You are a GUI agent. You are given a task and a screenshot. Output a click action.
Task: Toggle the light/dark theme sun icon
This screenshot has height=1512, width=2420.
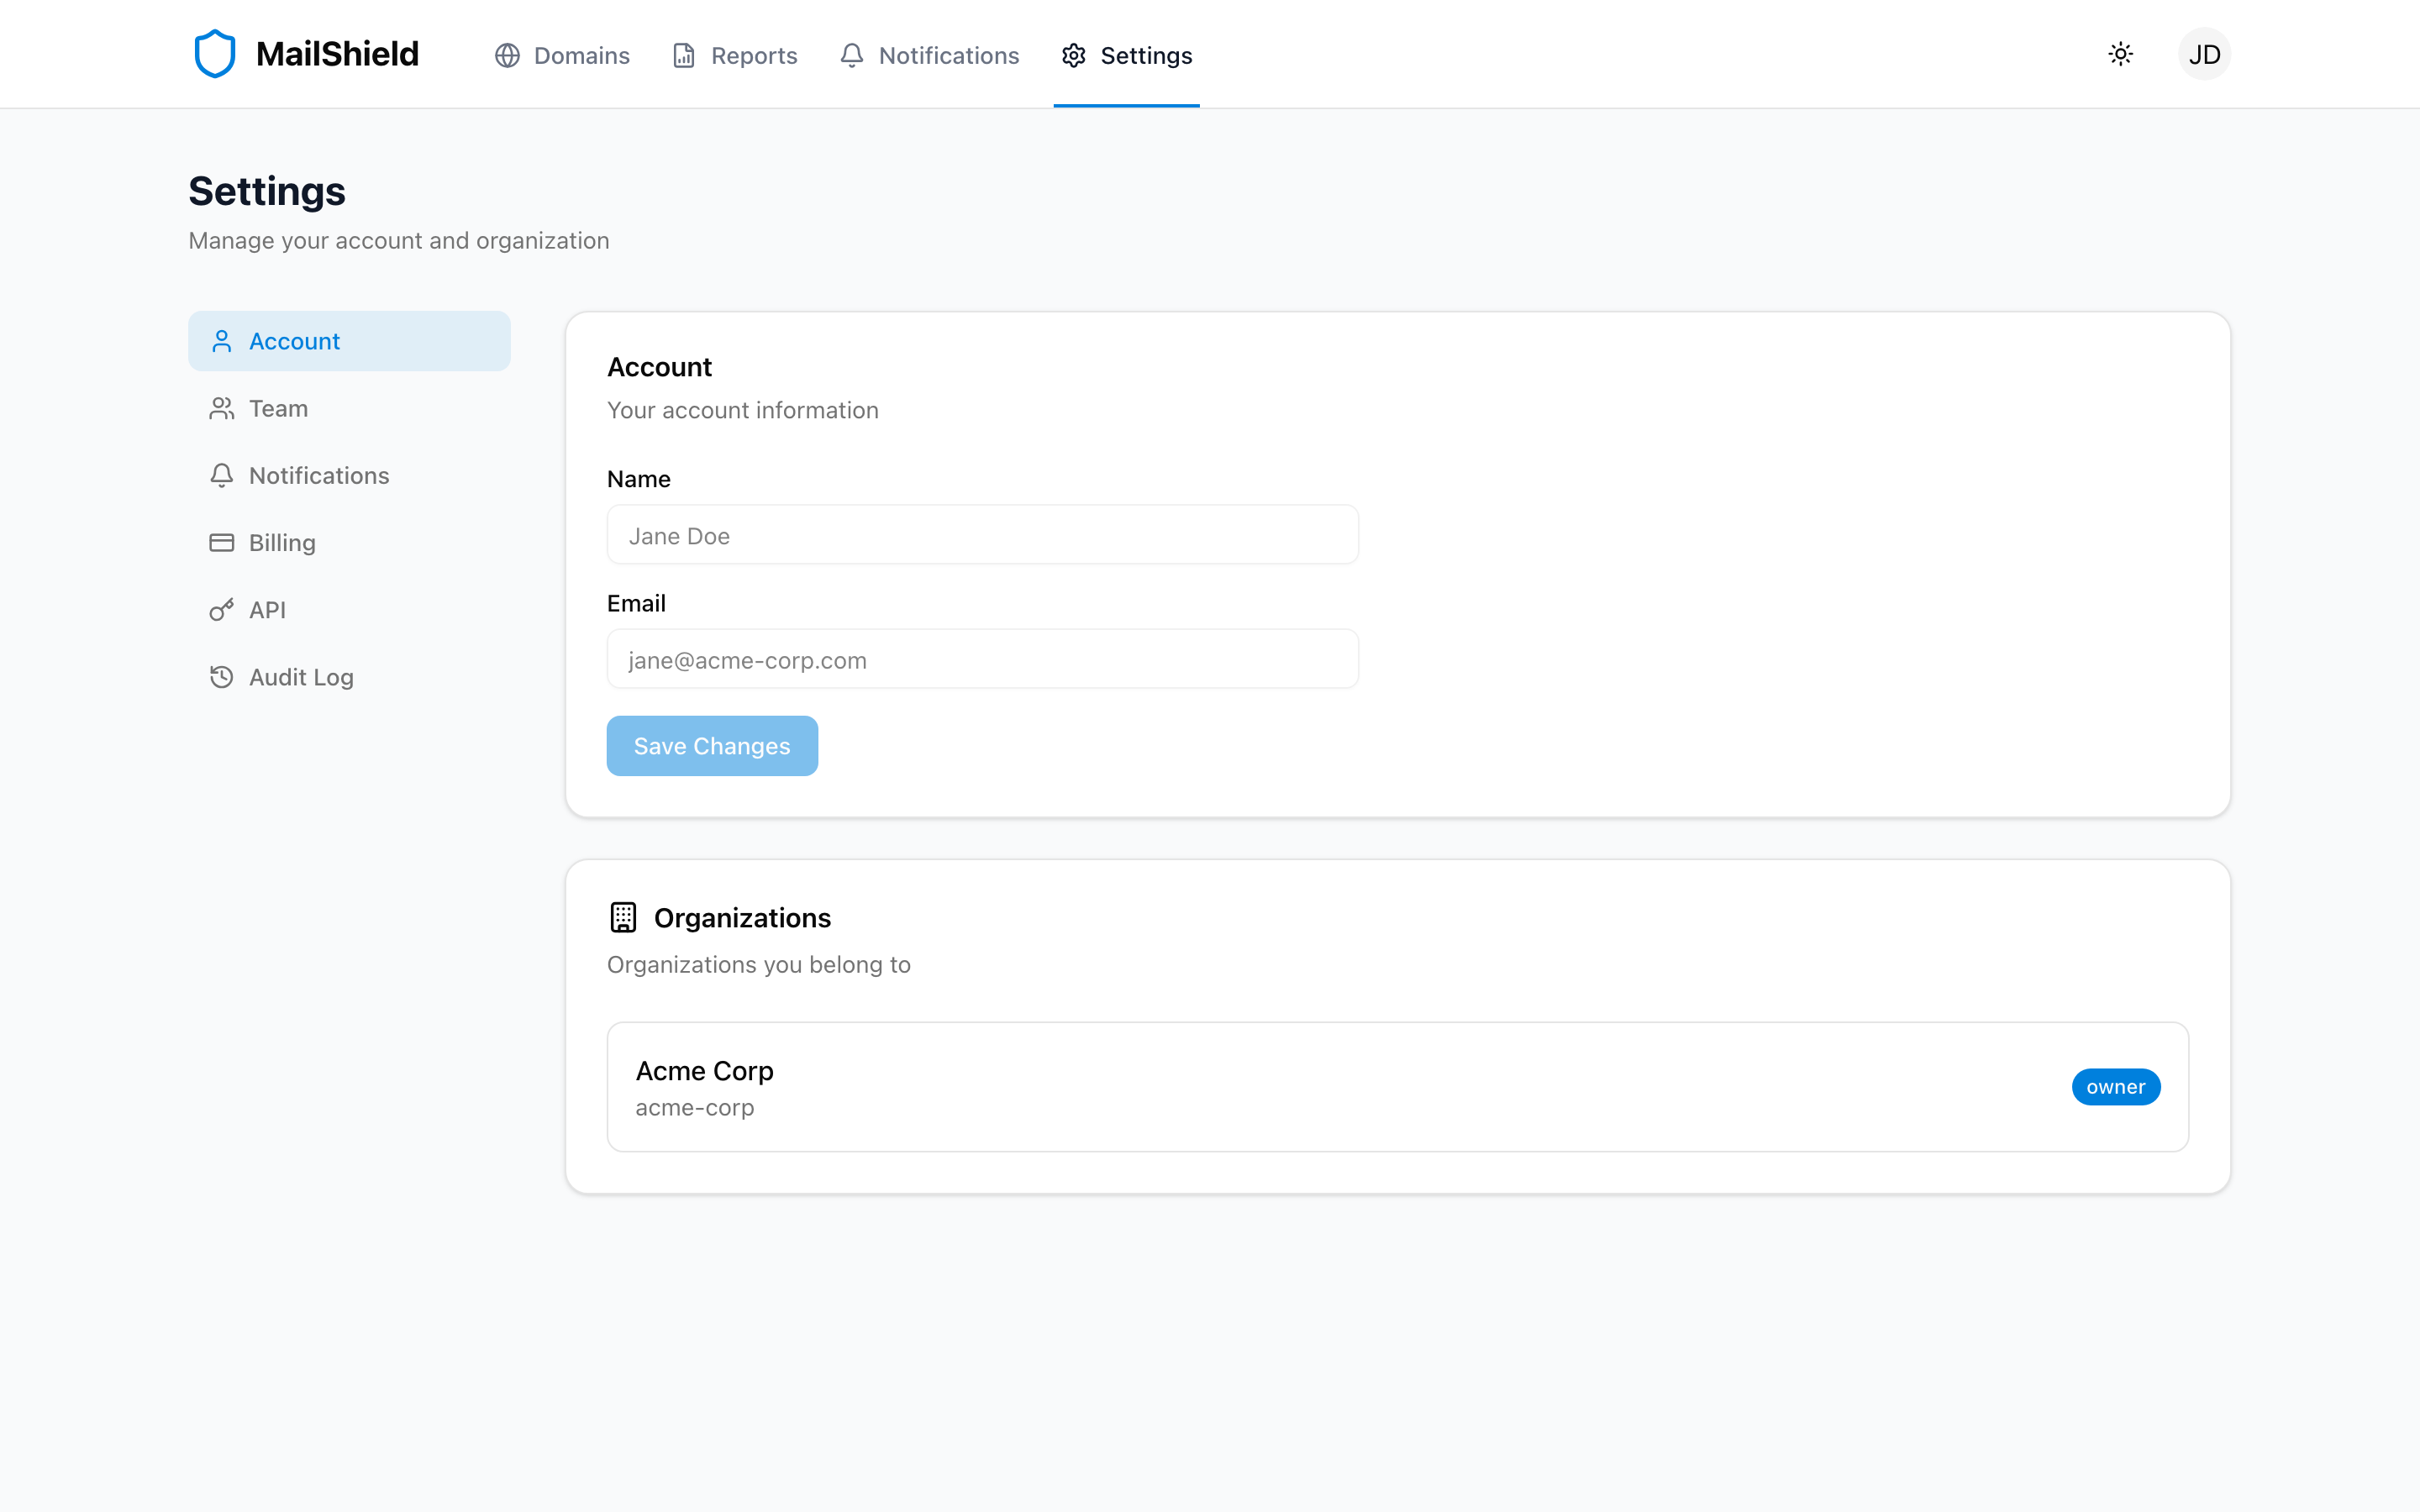tap(2121, 53)
